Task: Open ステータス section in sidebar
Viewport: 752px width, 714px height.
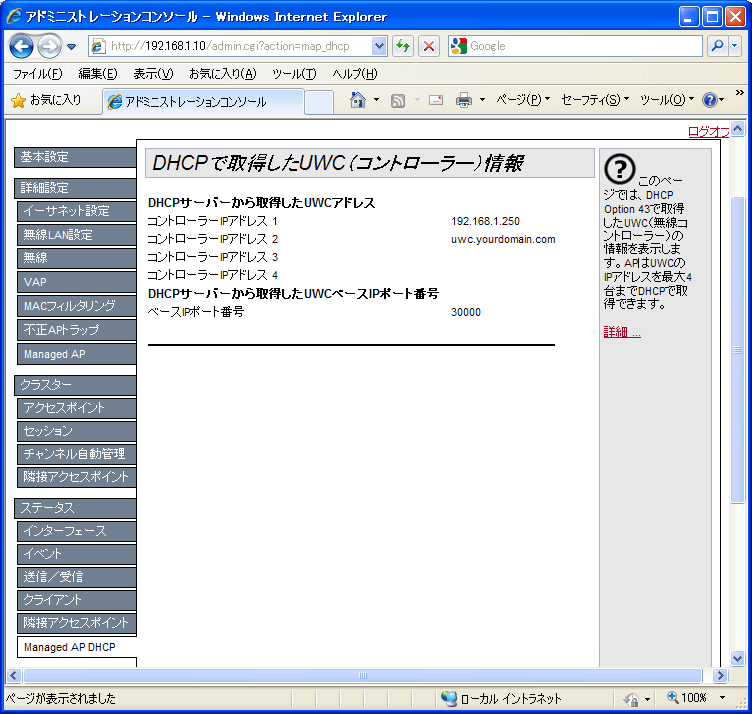Action: (75, 508)
